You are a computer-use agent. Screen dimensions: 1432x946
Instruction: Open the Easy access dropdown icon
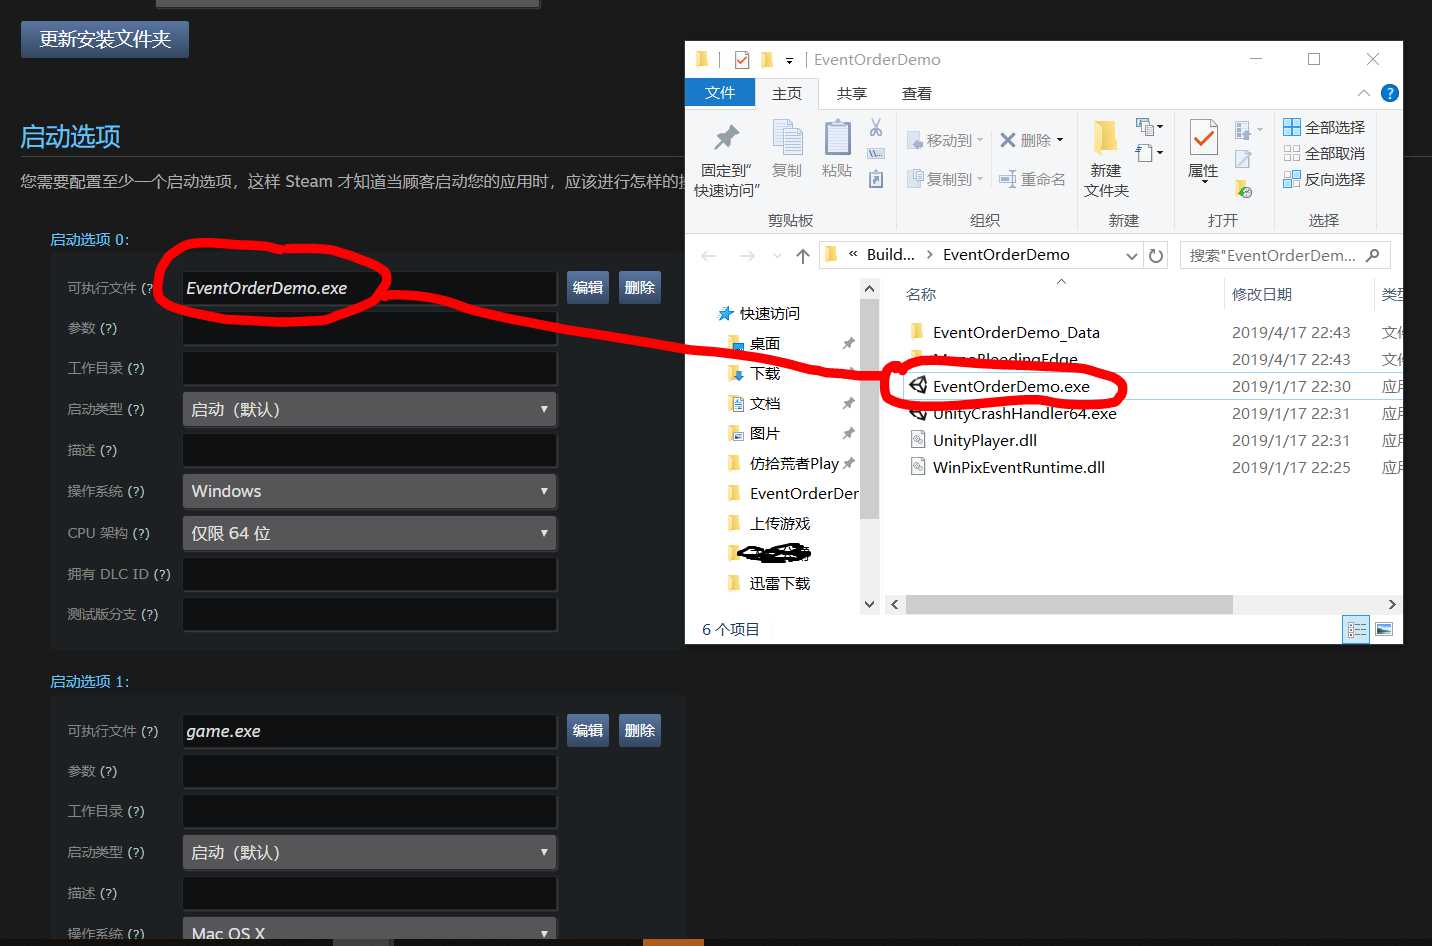pos(1149,153)
